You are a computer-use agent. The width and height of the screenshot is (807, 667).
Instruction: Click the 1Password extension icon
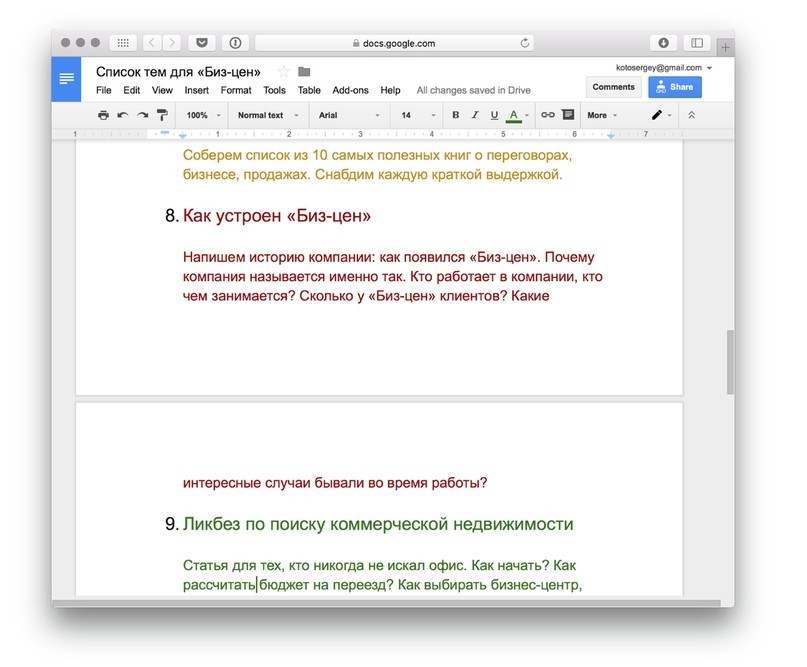(x=235, y=43)
